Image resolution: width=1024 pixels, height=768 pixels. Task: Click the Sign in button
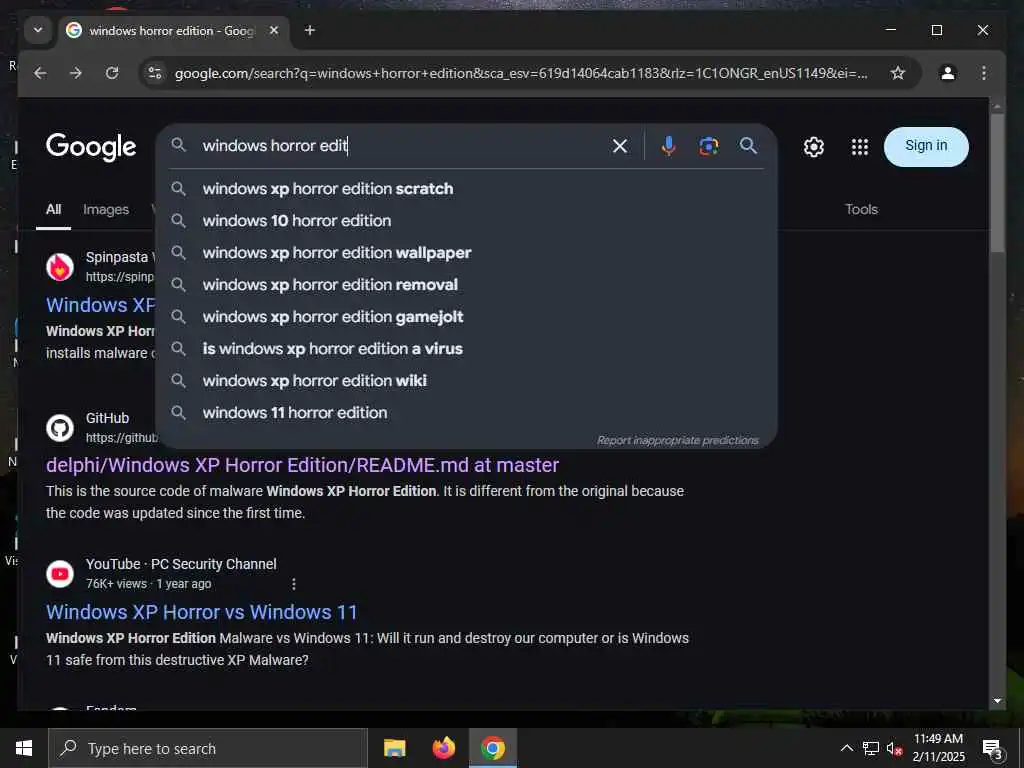tap(926, 146)
